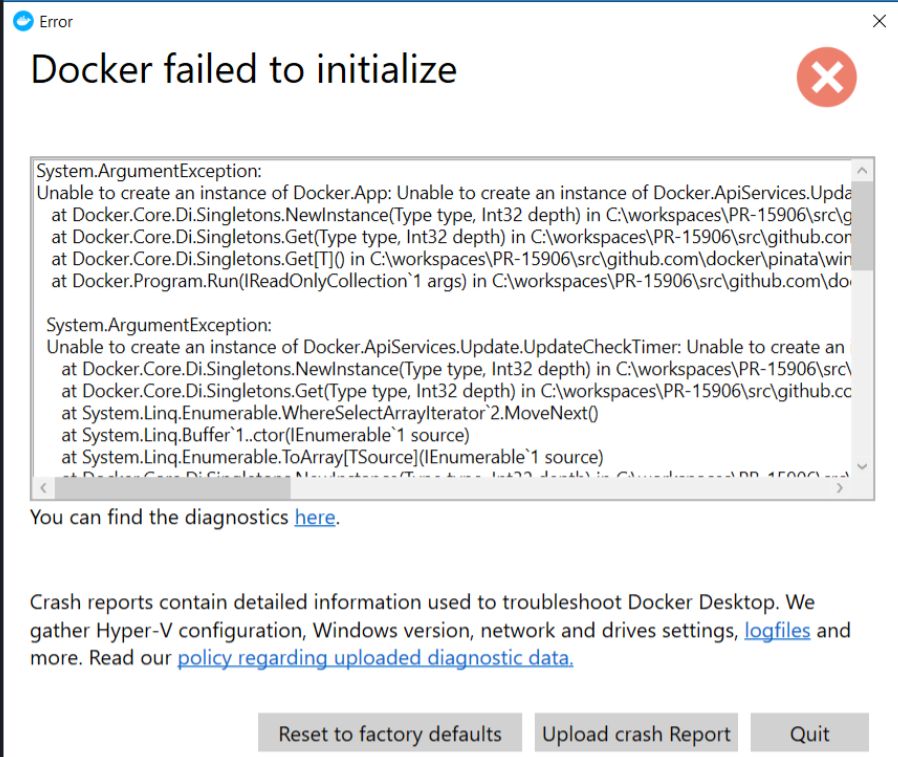The image size is (898, 757).
Task: Click the red error X circle icon
Action: tap(826, 77)
